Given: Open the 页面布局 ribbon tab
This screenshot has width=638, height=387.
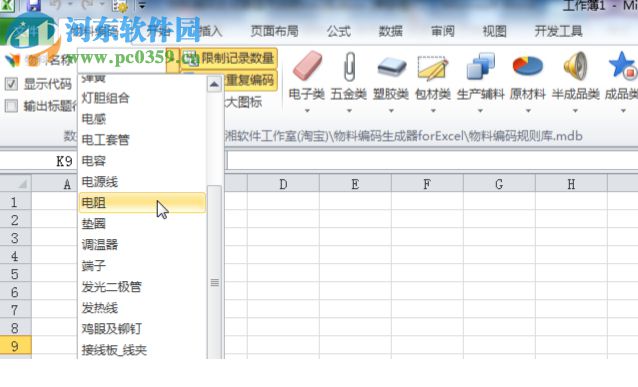Looking at the screenshot, I should click(x=274, y=31).
